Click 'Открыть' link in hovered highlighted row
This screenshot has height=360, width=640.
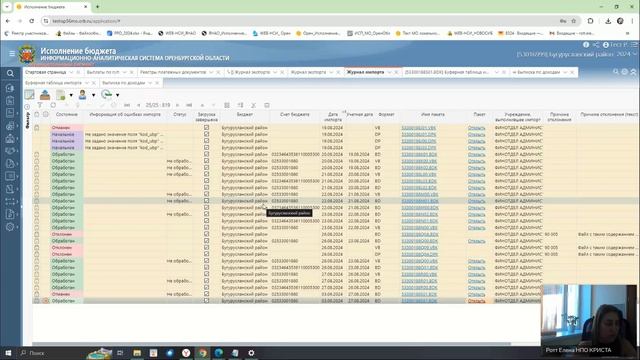pyautogui.click(x=476, y=201)
